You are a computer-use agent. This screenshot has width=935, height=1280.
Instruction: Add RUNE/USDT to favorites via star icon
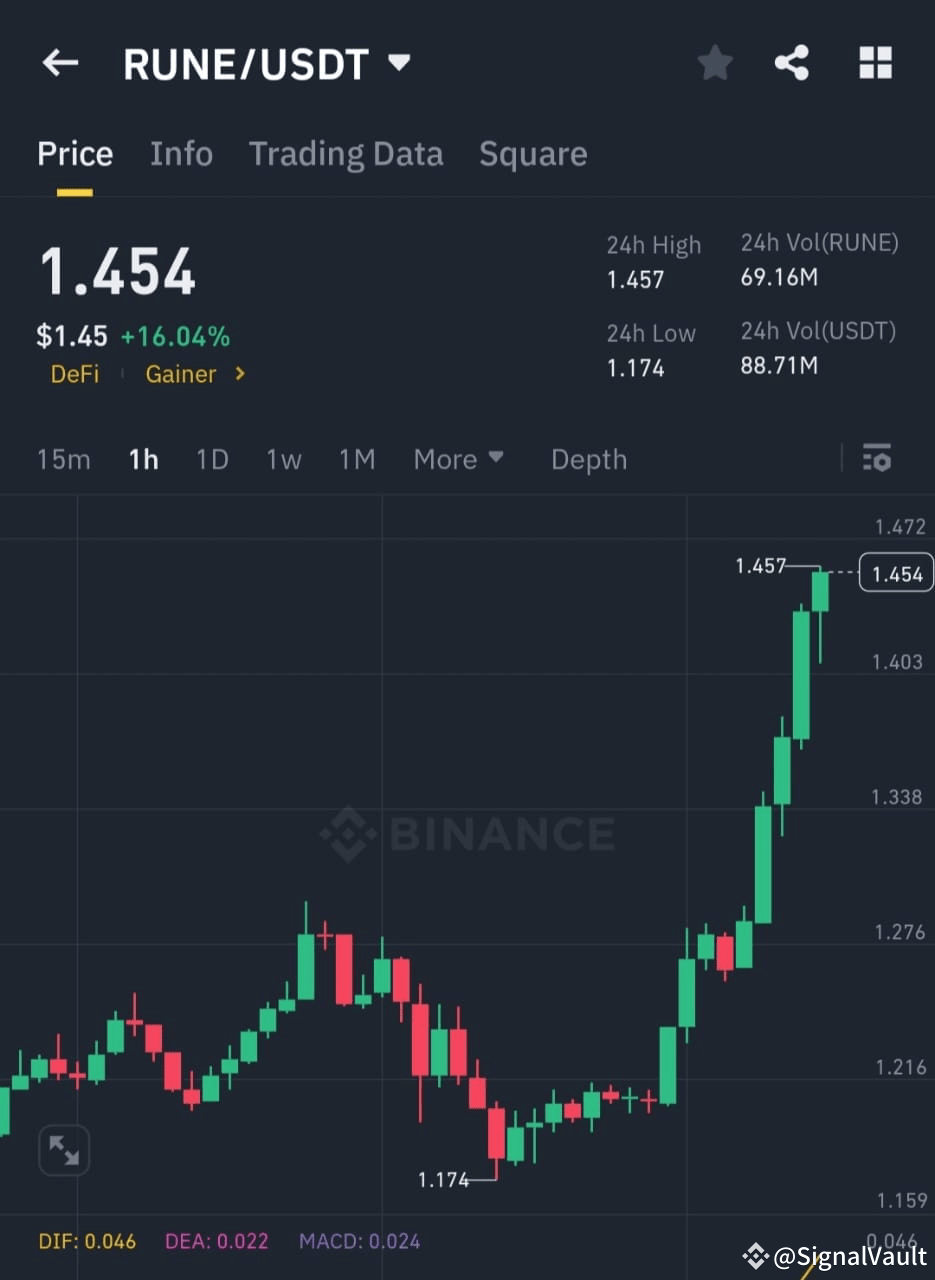point(715,62)
